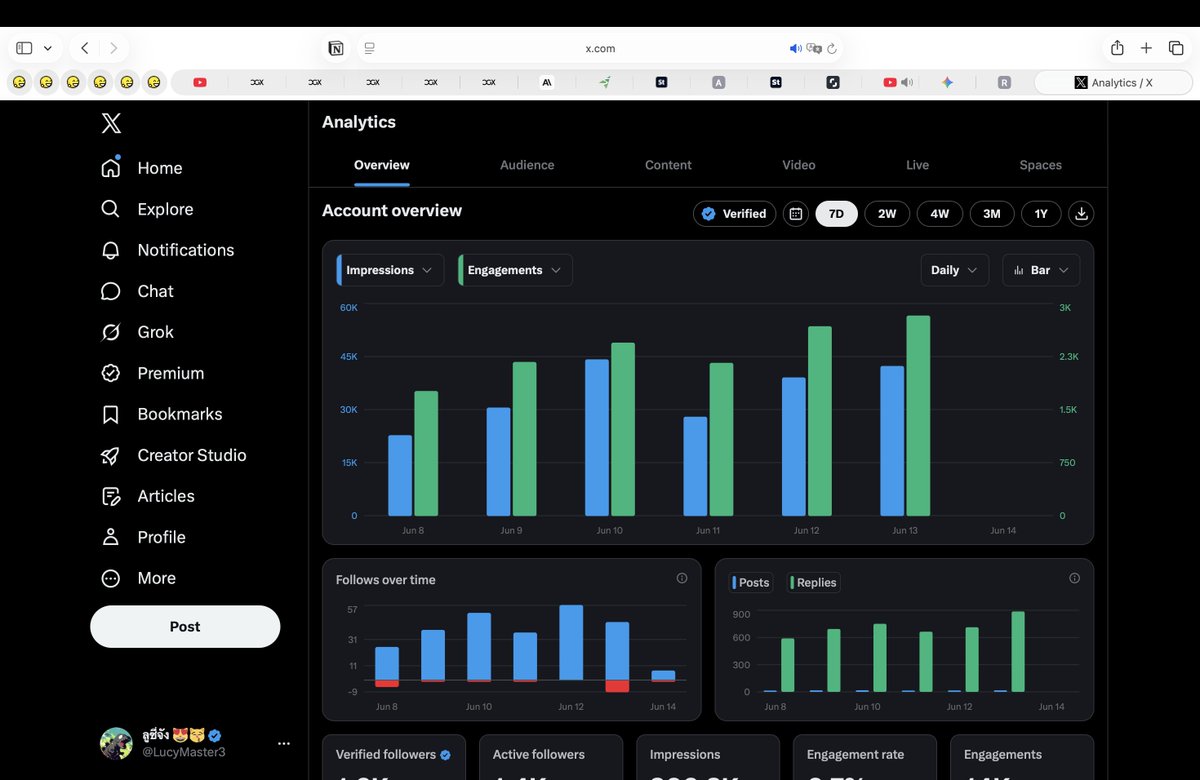
Task: Switch to the Live tab
Action: tap(918, 165)
